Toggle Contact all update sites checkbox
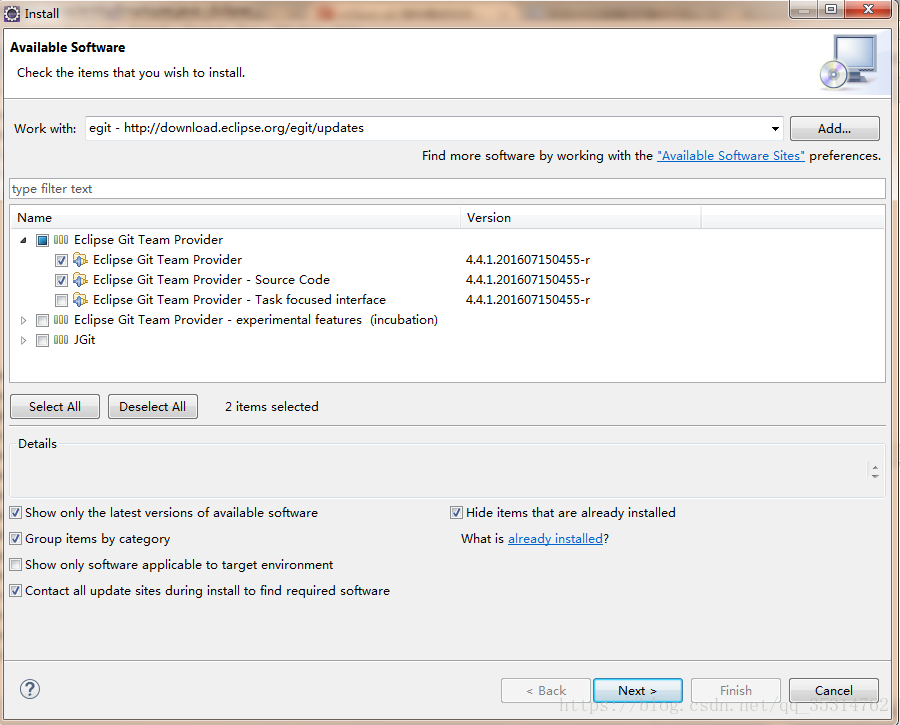 (x=16, y=591)
